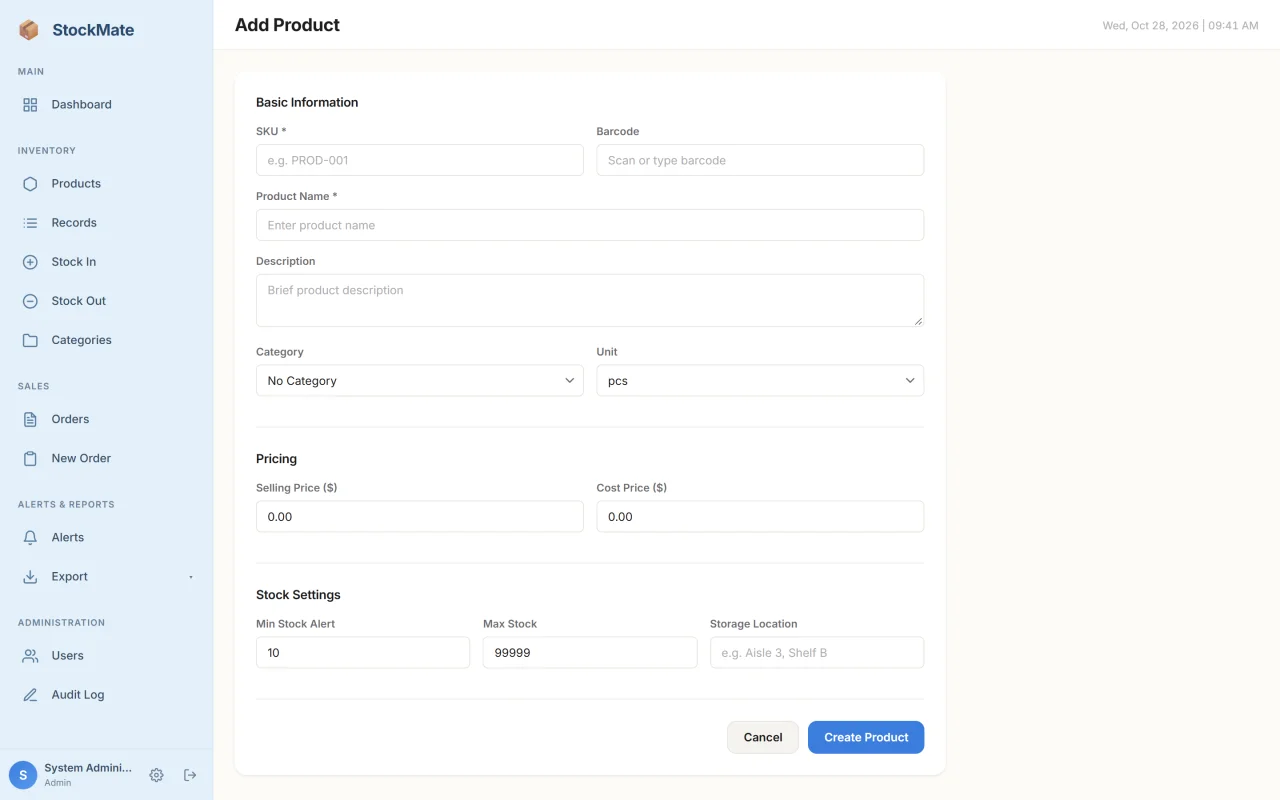The height and width of the screenshot is (800, 1280).
Task: Click the Audit Log pencil icon
Action: [30, 695]
